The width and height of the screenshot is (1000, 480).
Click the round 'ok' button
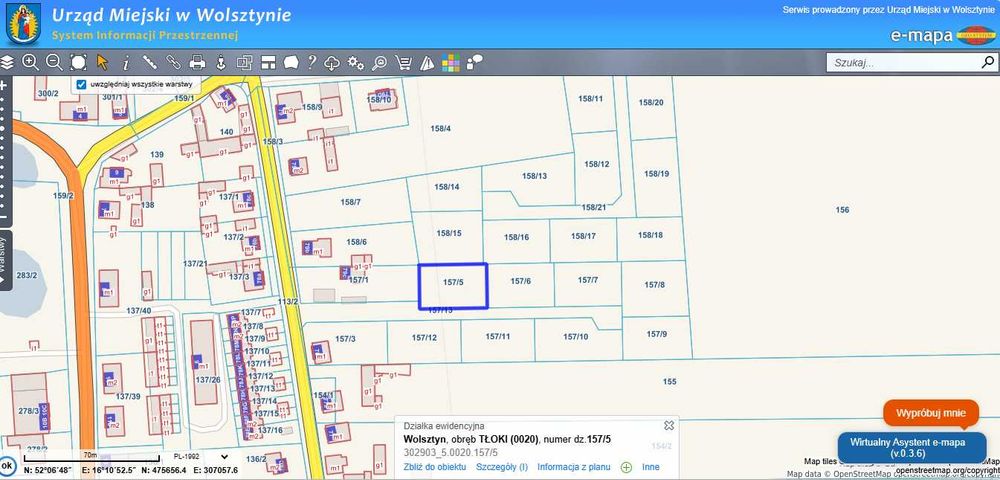click(6, 465)
